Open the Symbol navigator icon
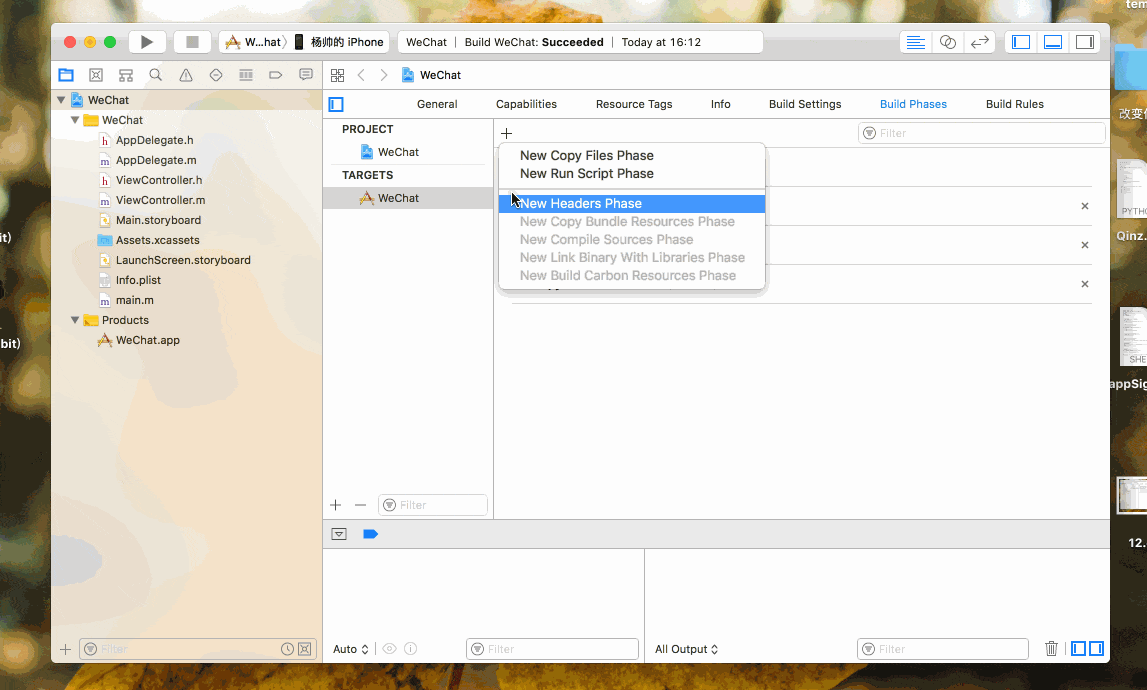 click(96, 75)
